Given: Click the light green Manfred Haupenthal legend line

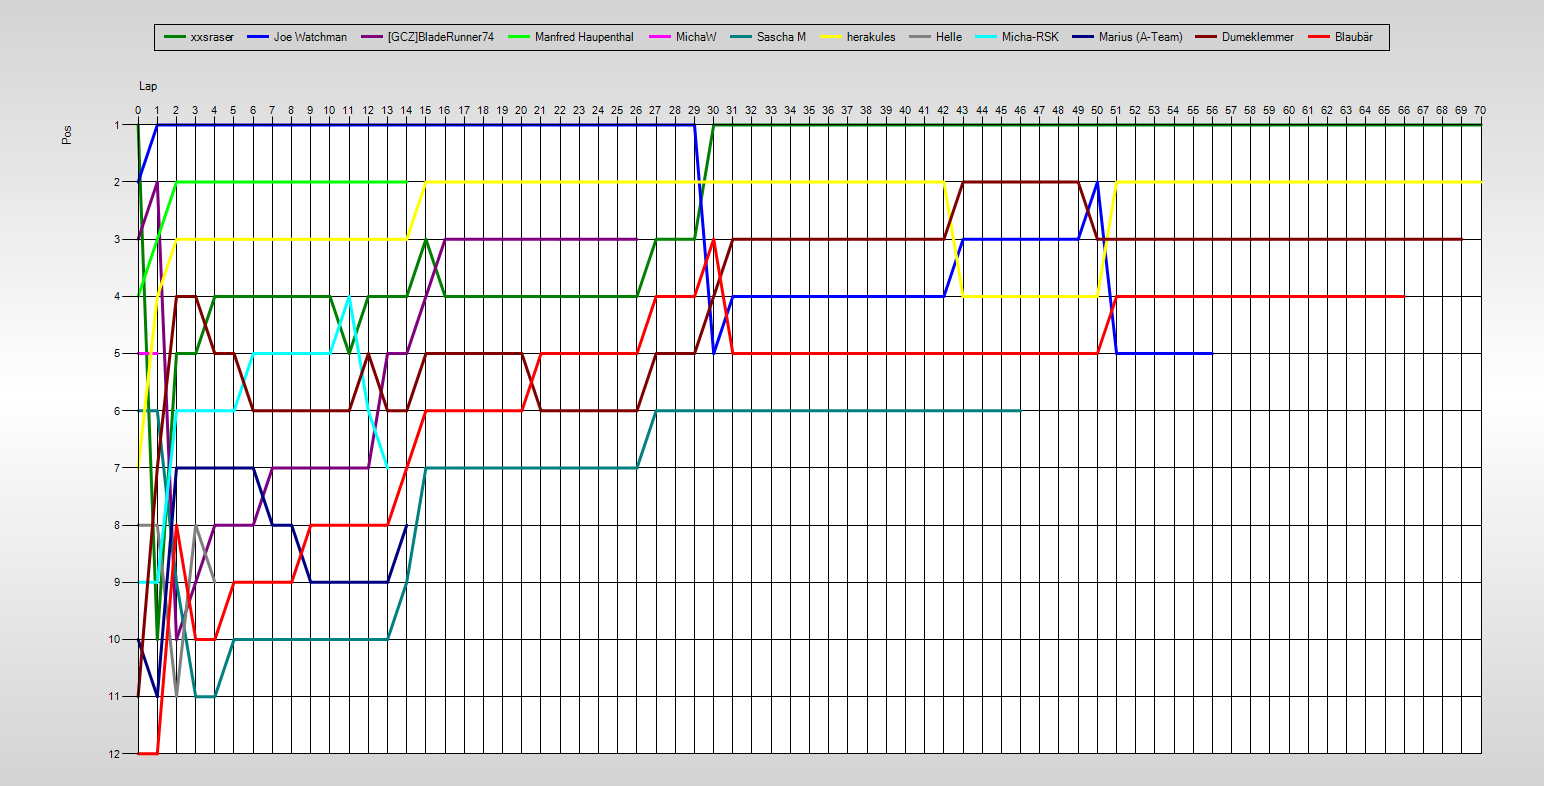Looking at the screenshot, I should 519,37.
